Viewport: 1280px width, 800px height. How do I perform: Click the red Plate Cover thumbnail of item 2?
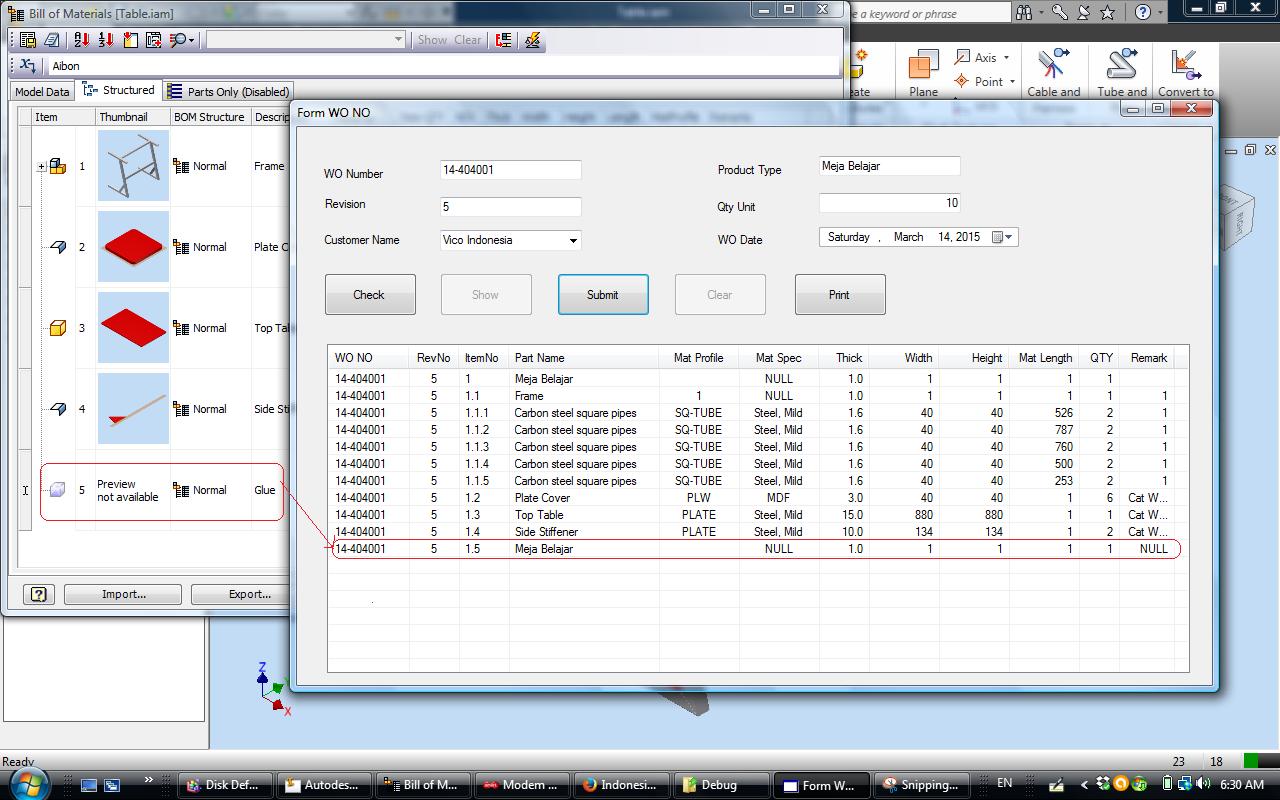coord(134,247)
